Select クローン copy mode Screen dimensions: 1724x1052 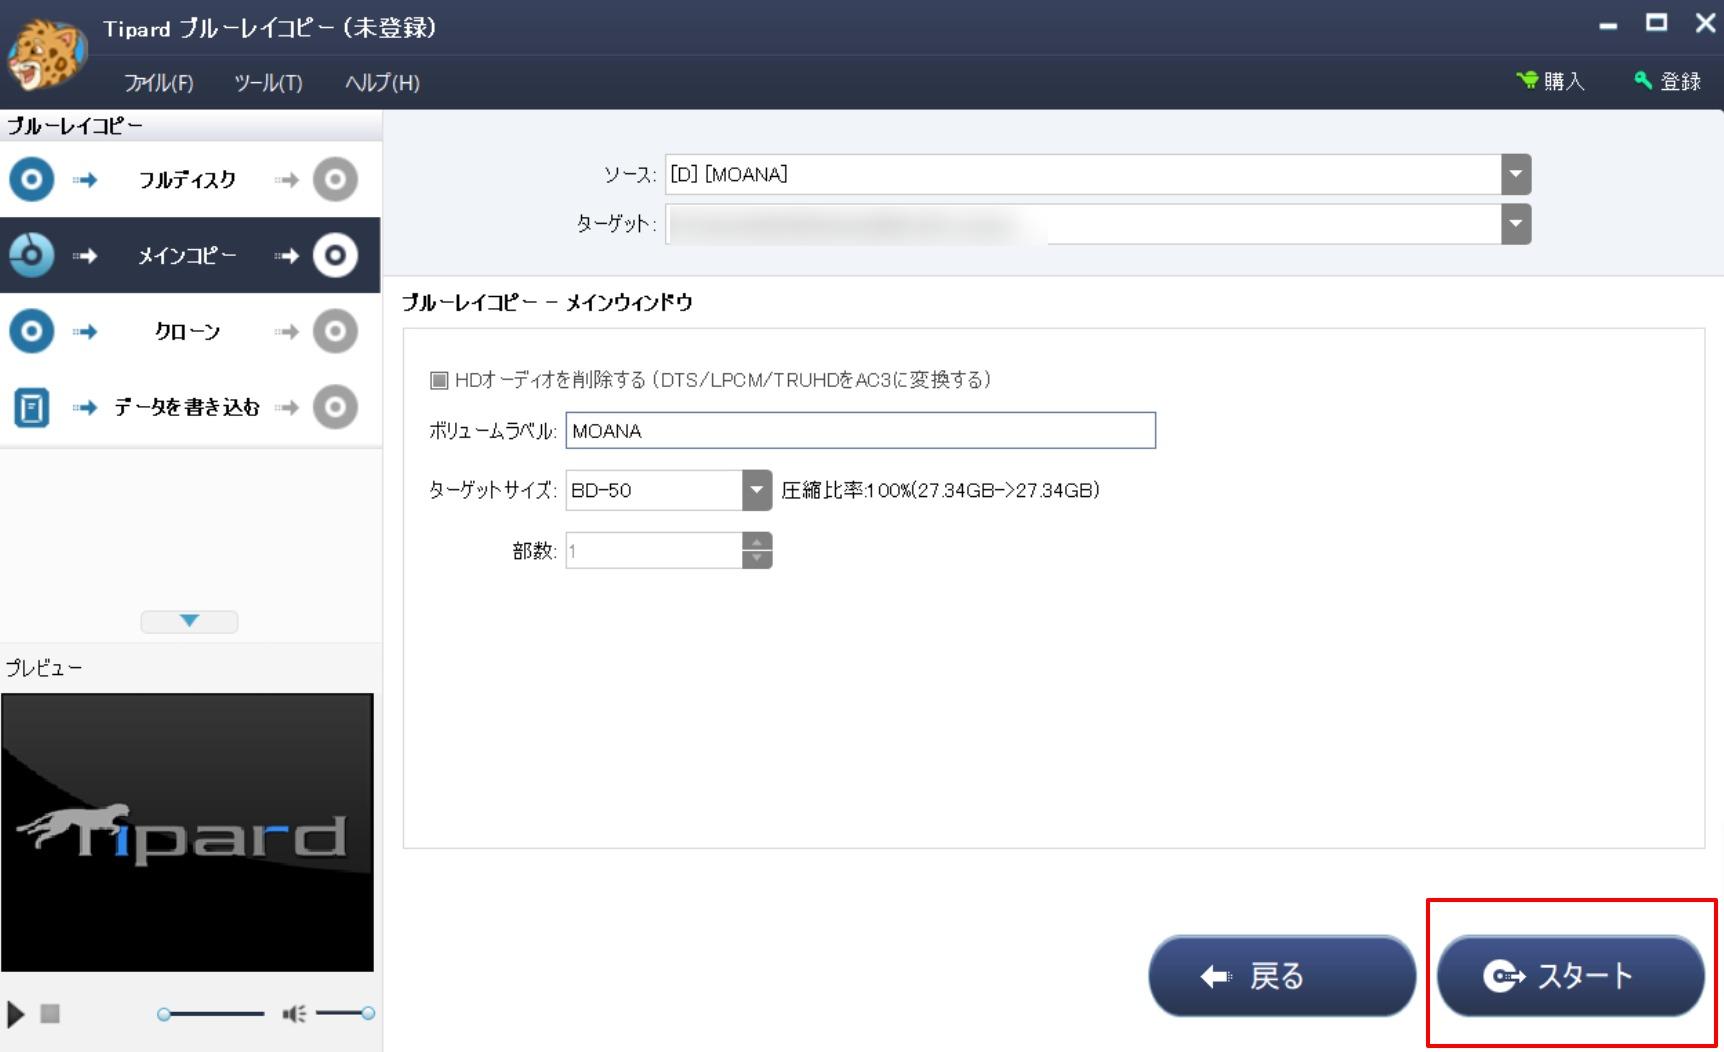click(190, 331)
